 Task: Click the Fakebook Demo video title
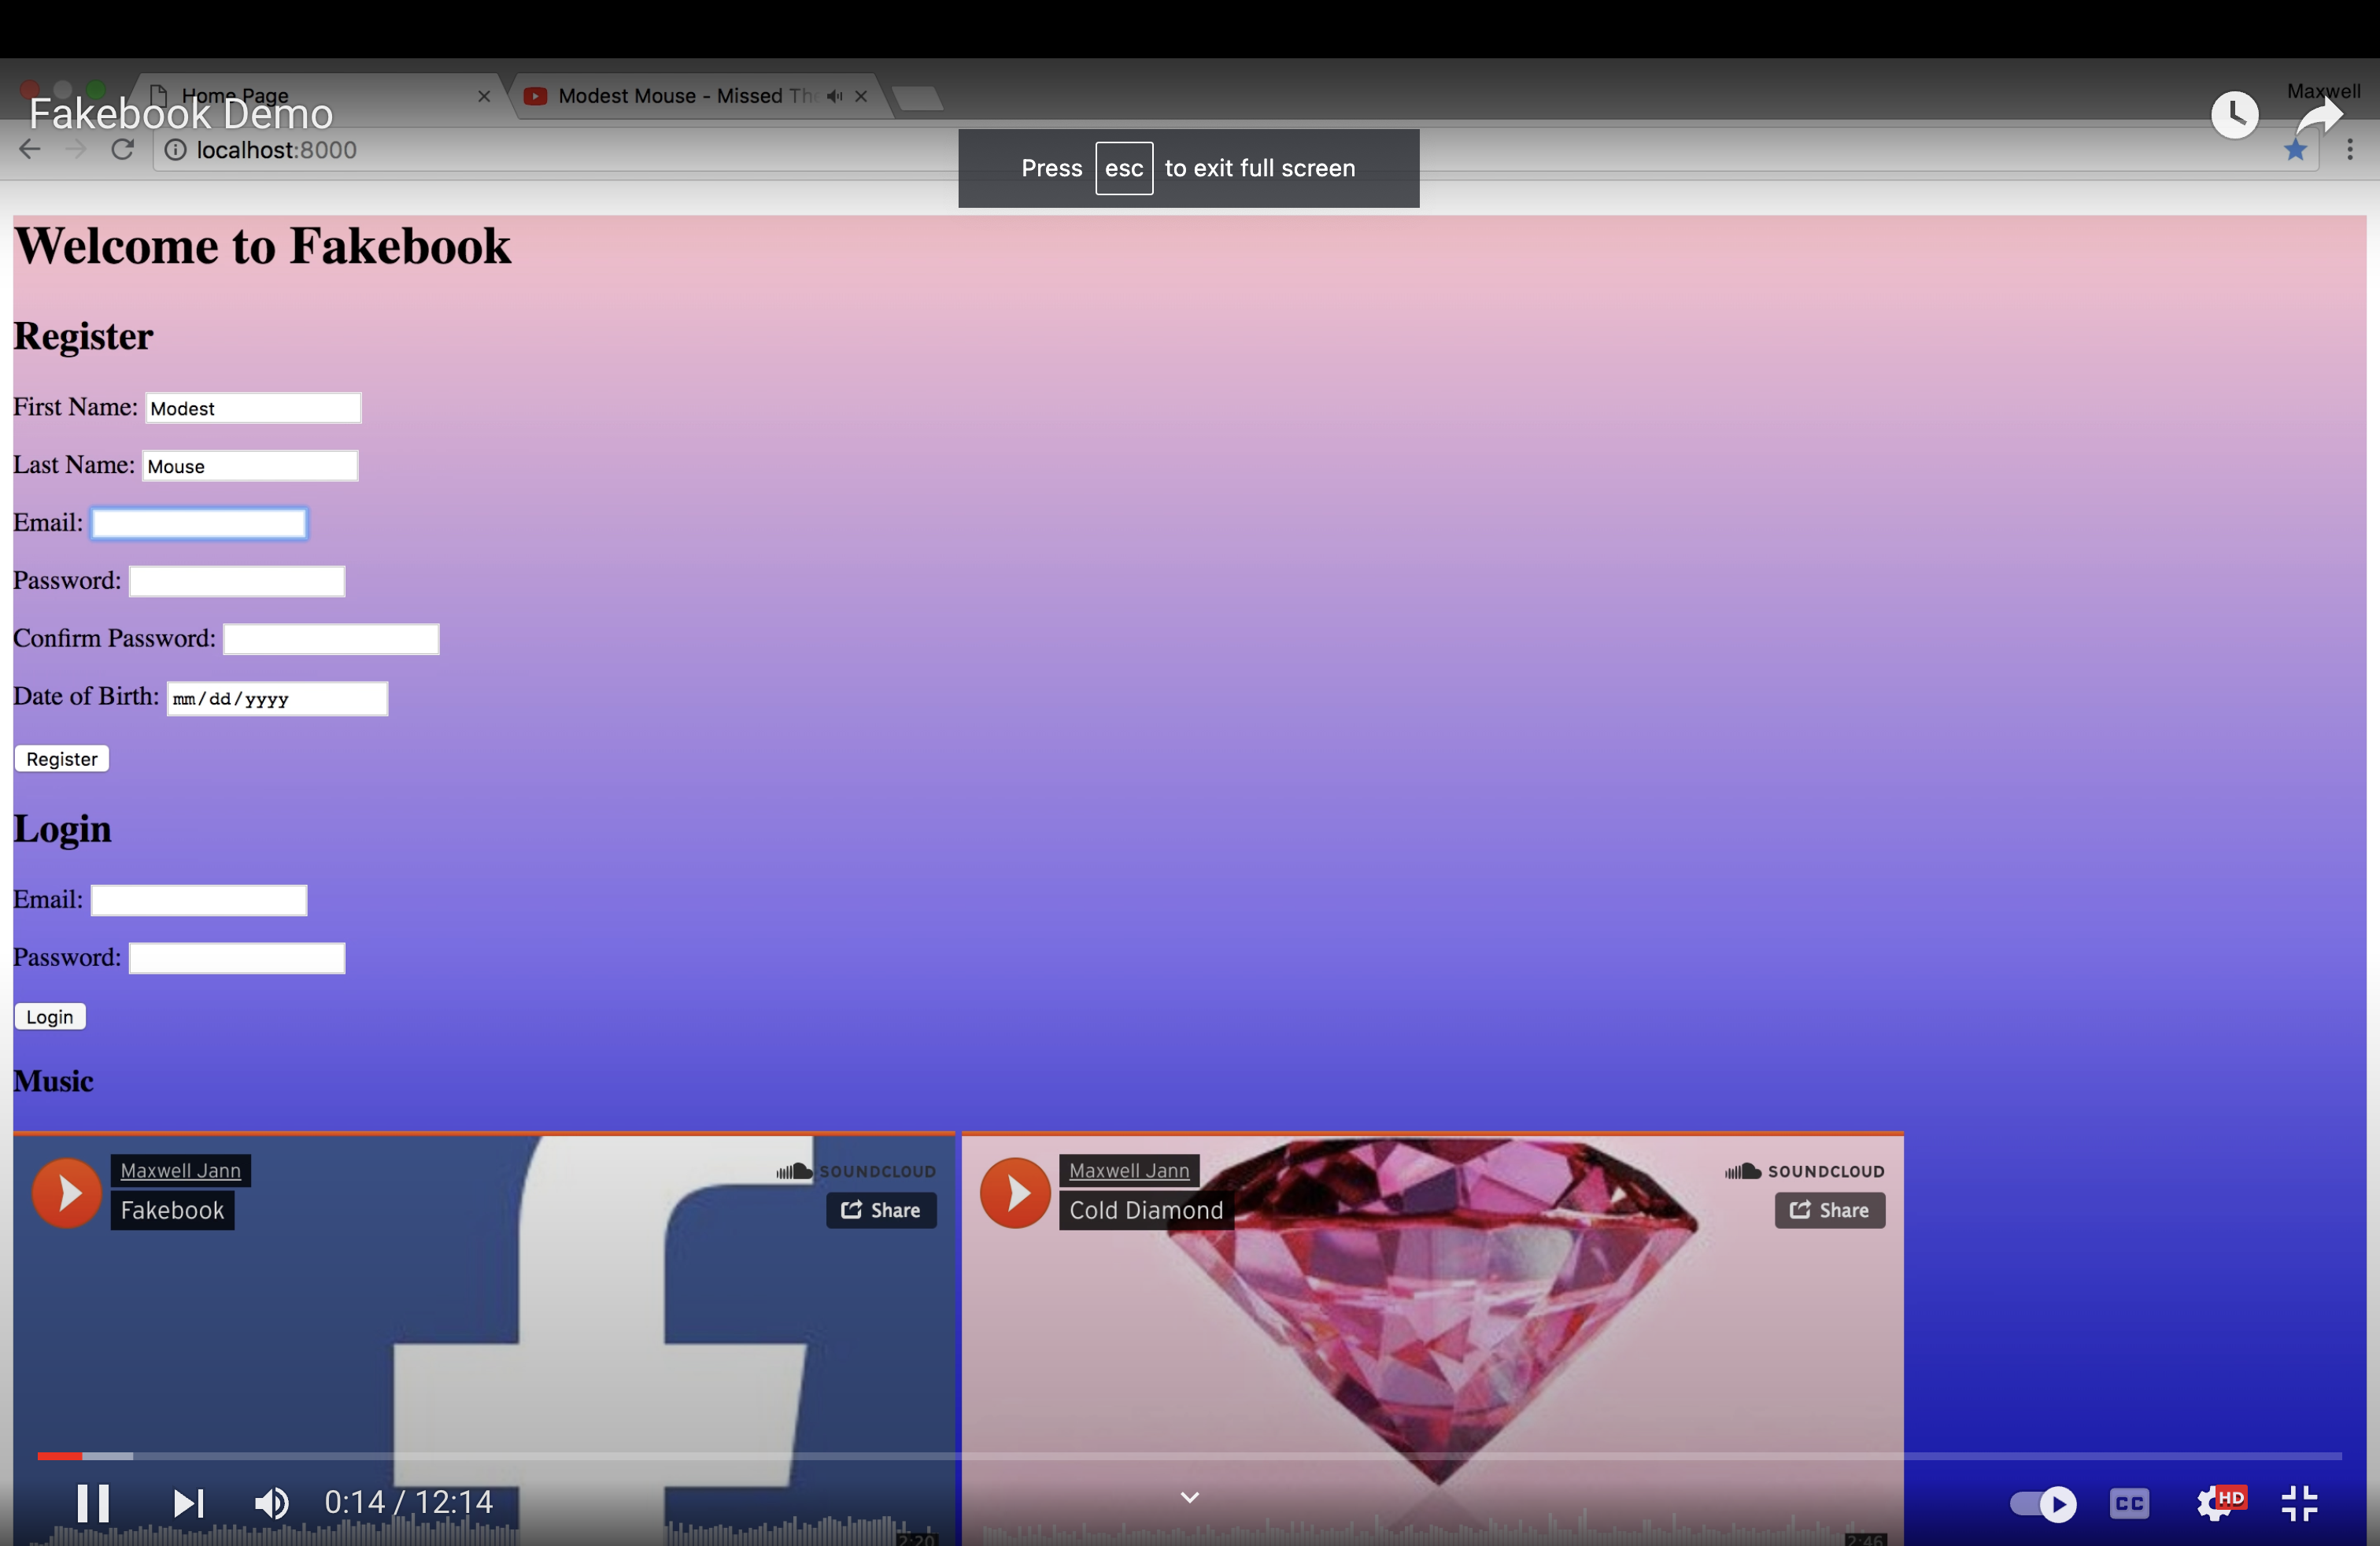tap(181, 115)
